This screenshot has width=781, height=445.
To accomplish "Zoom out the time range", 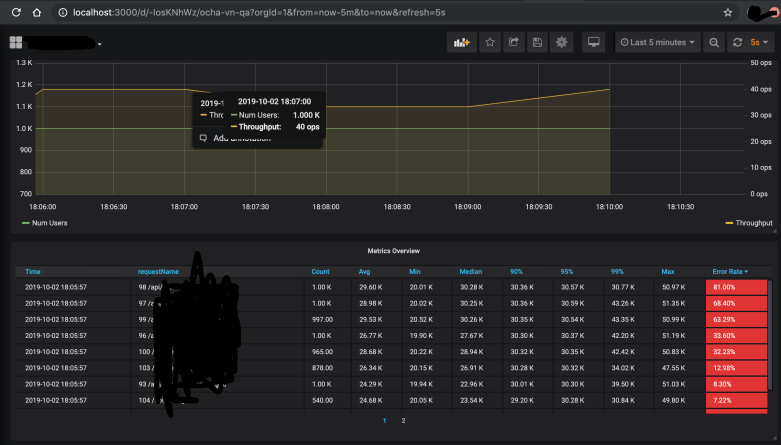I will (x=714, y=42).
